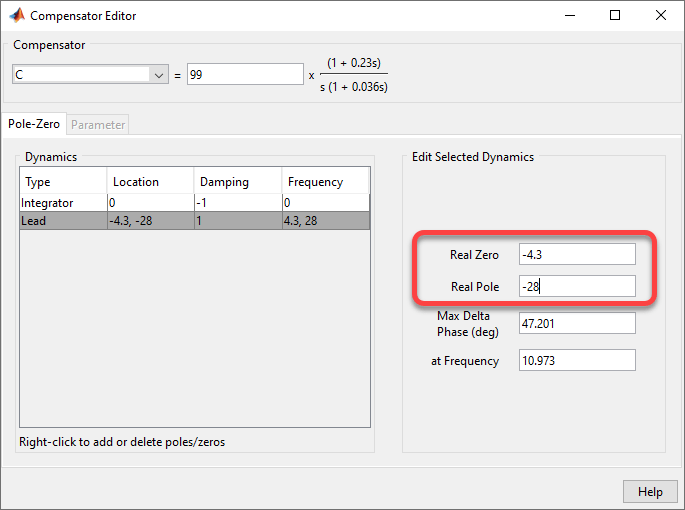Maximize the Compensator Editor window
Image resolution: width=685 pixels, height=510 pixels.
[x=615, y=16]
